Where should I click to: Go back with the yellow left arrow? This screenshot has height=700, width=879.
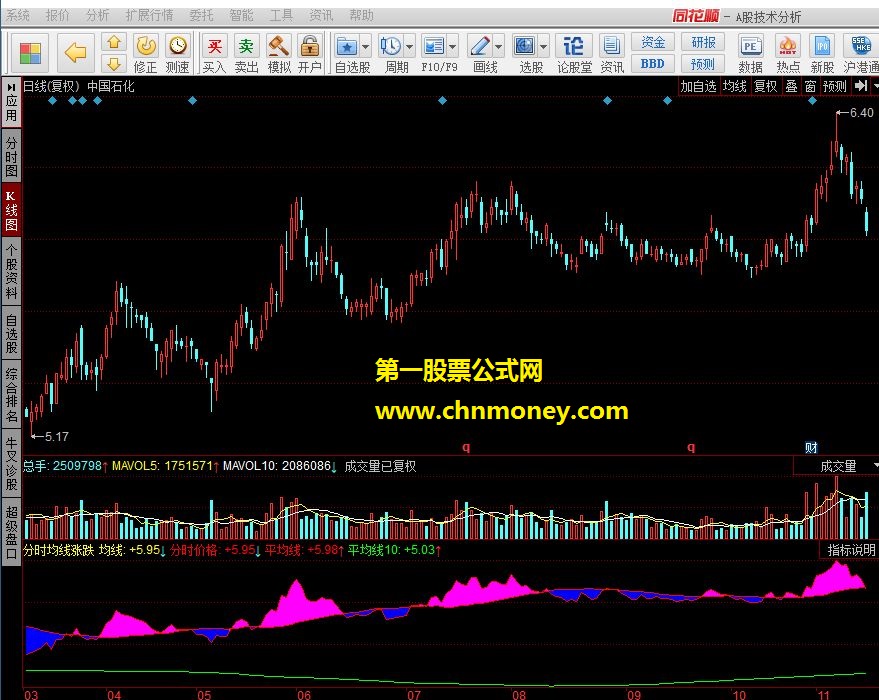(x=75, y=53)
